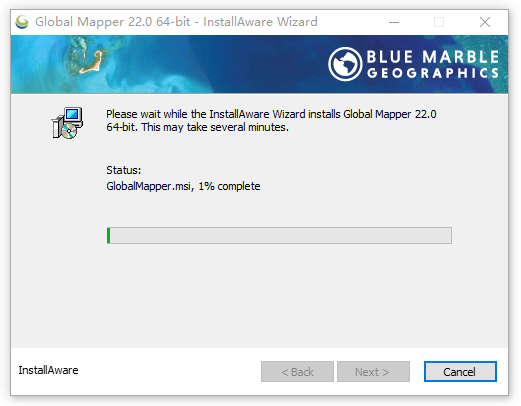
Task: Click the disabled maximize window button
Action: 439,22
